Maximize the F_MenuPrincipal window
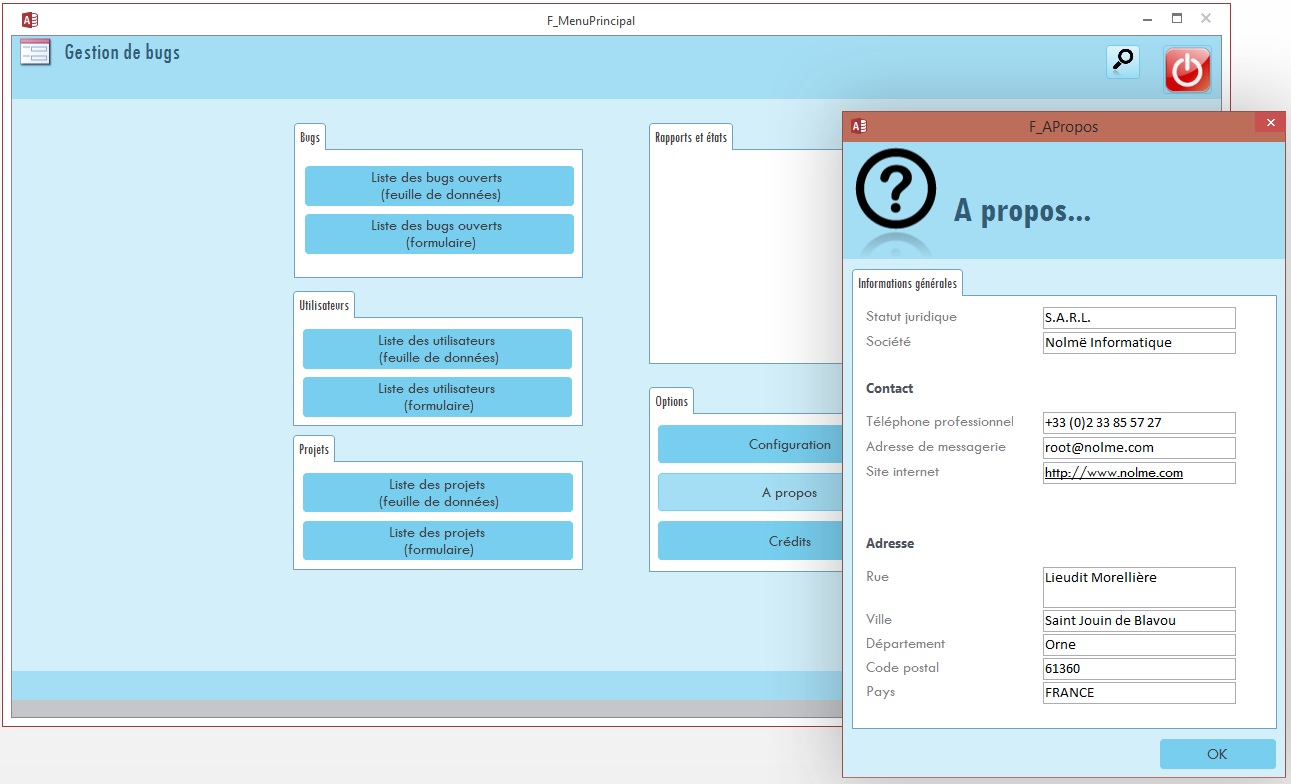 [x=1177, y=18]
